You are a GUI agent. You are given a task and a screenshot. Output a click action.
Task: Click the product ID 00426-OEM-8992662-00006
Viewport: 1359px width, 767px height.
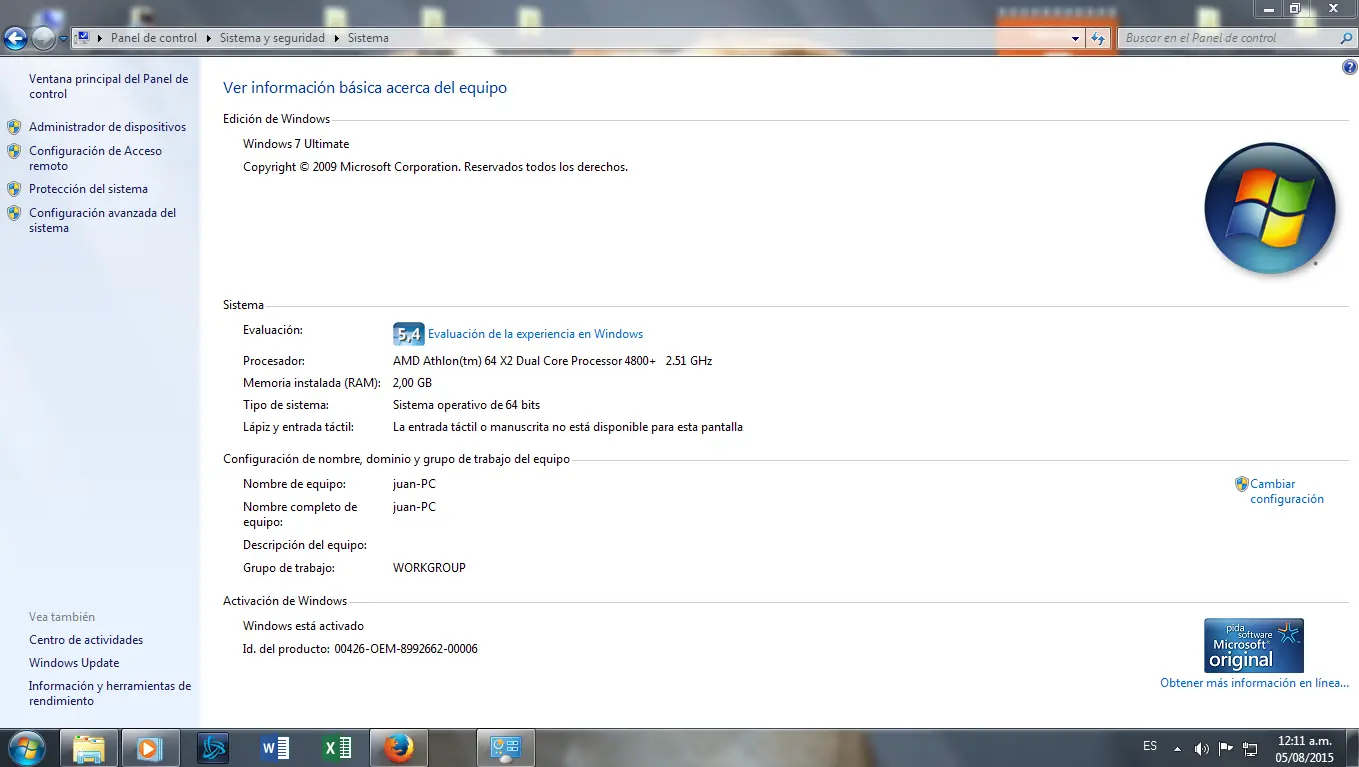[406, 649]
